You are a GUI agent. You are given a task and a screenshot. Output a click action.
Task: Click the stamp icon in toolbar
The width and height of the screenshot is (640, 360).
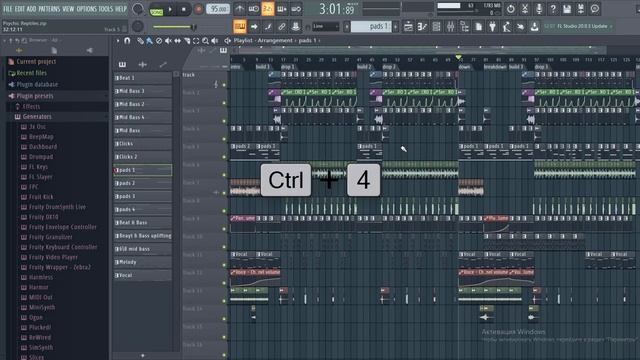[296, 27]
